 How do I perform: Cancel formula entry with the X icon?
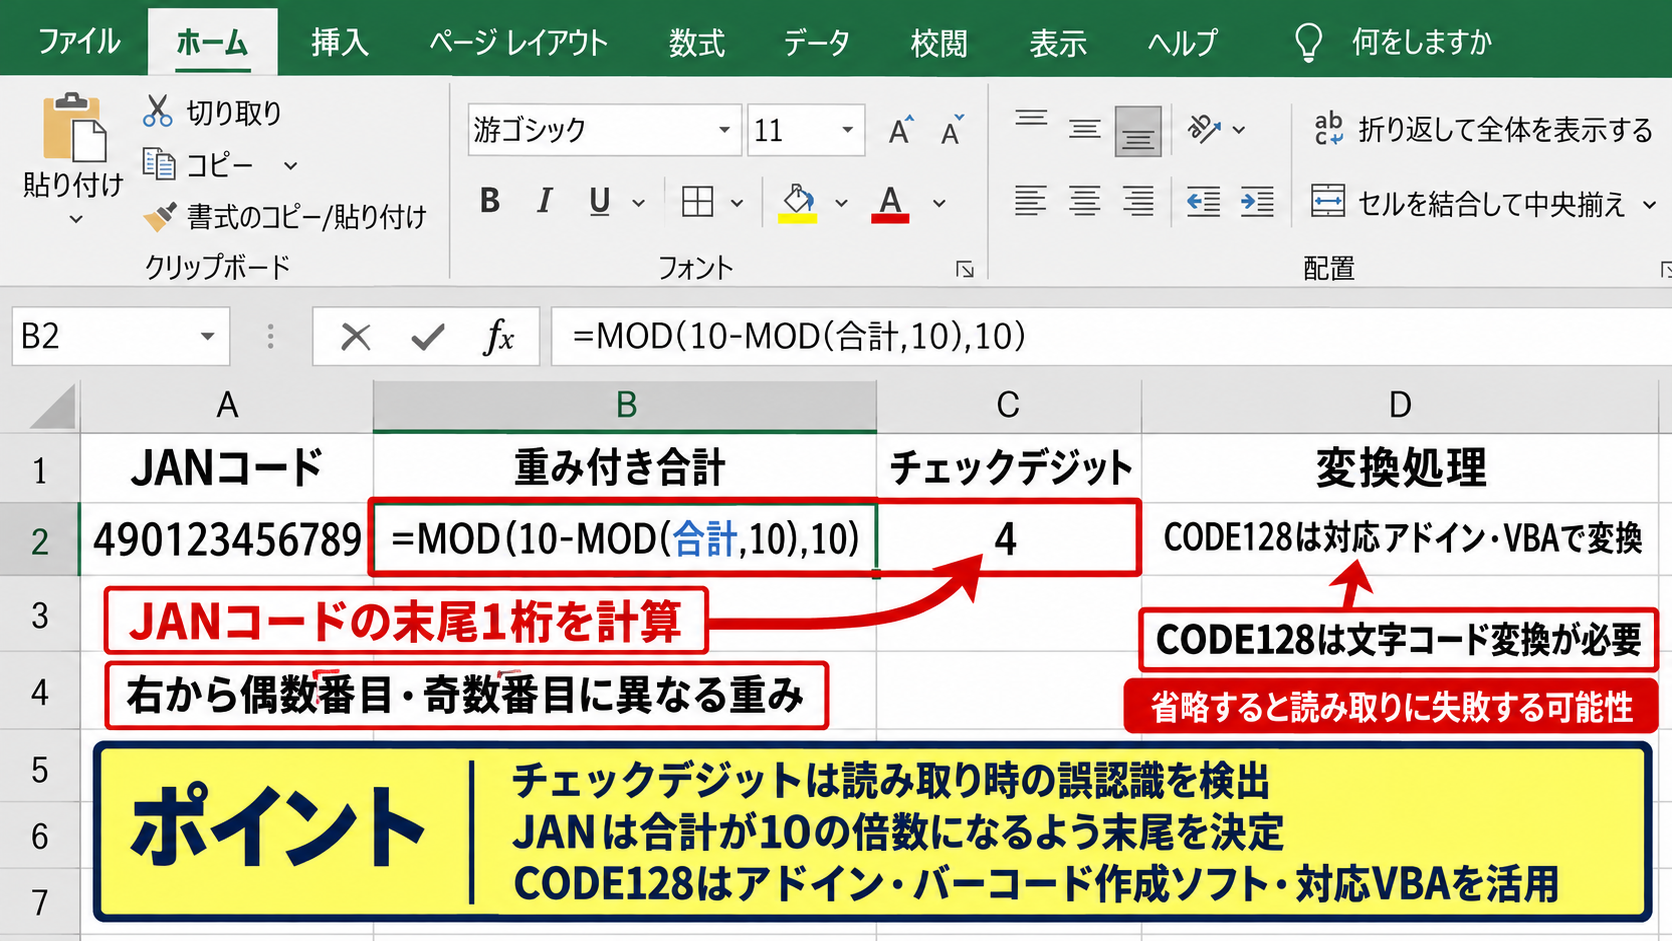pyautogui.click(x=355, y=337)
